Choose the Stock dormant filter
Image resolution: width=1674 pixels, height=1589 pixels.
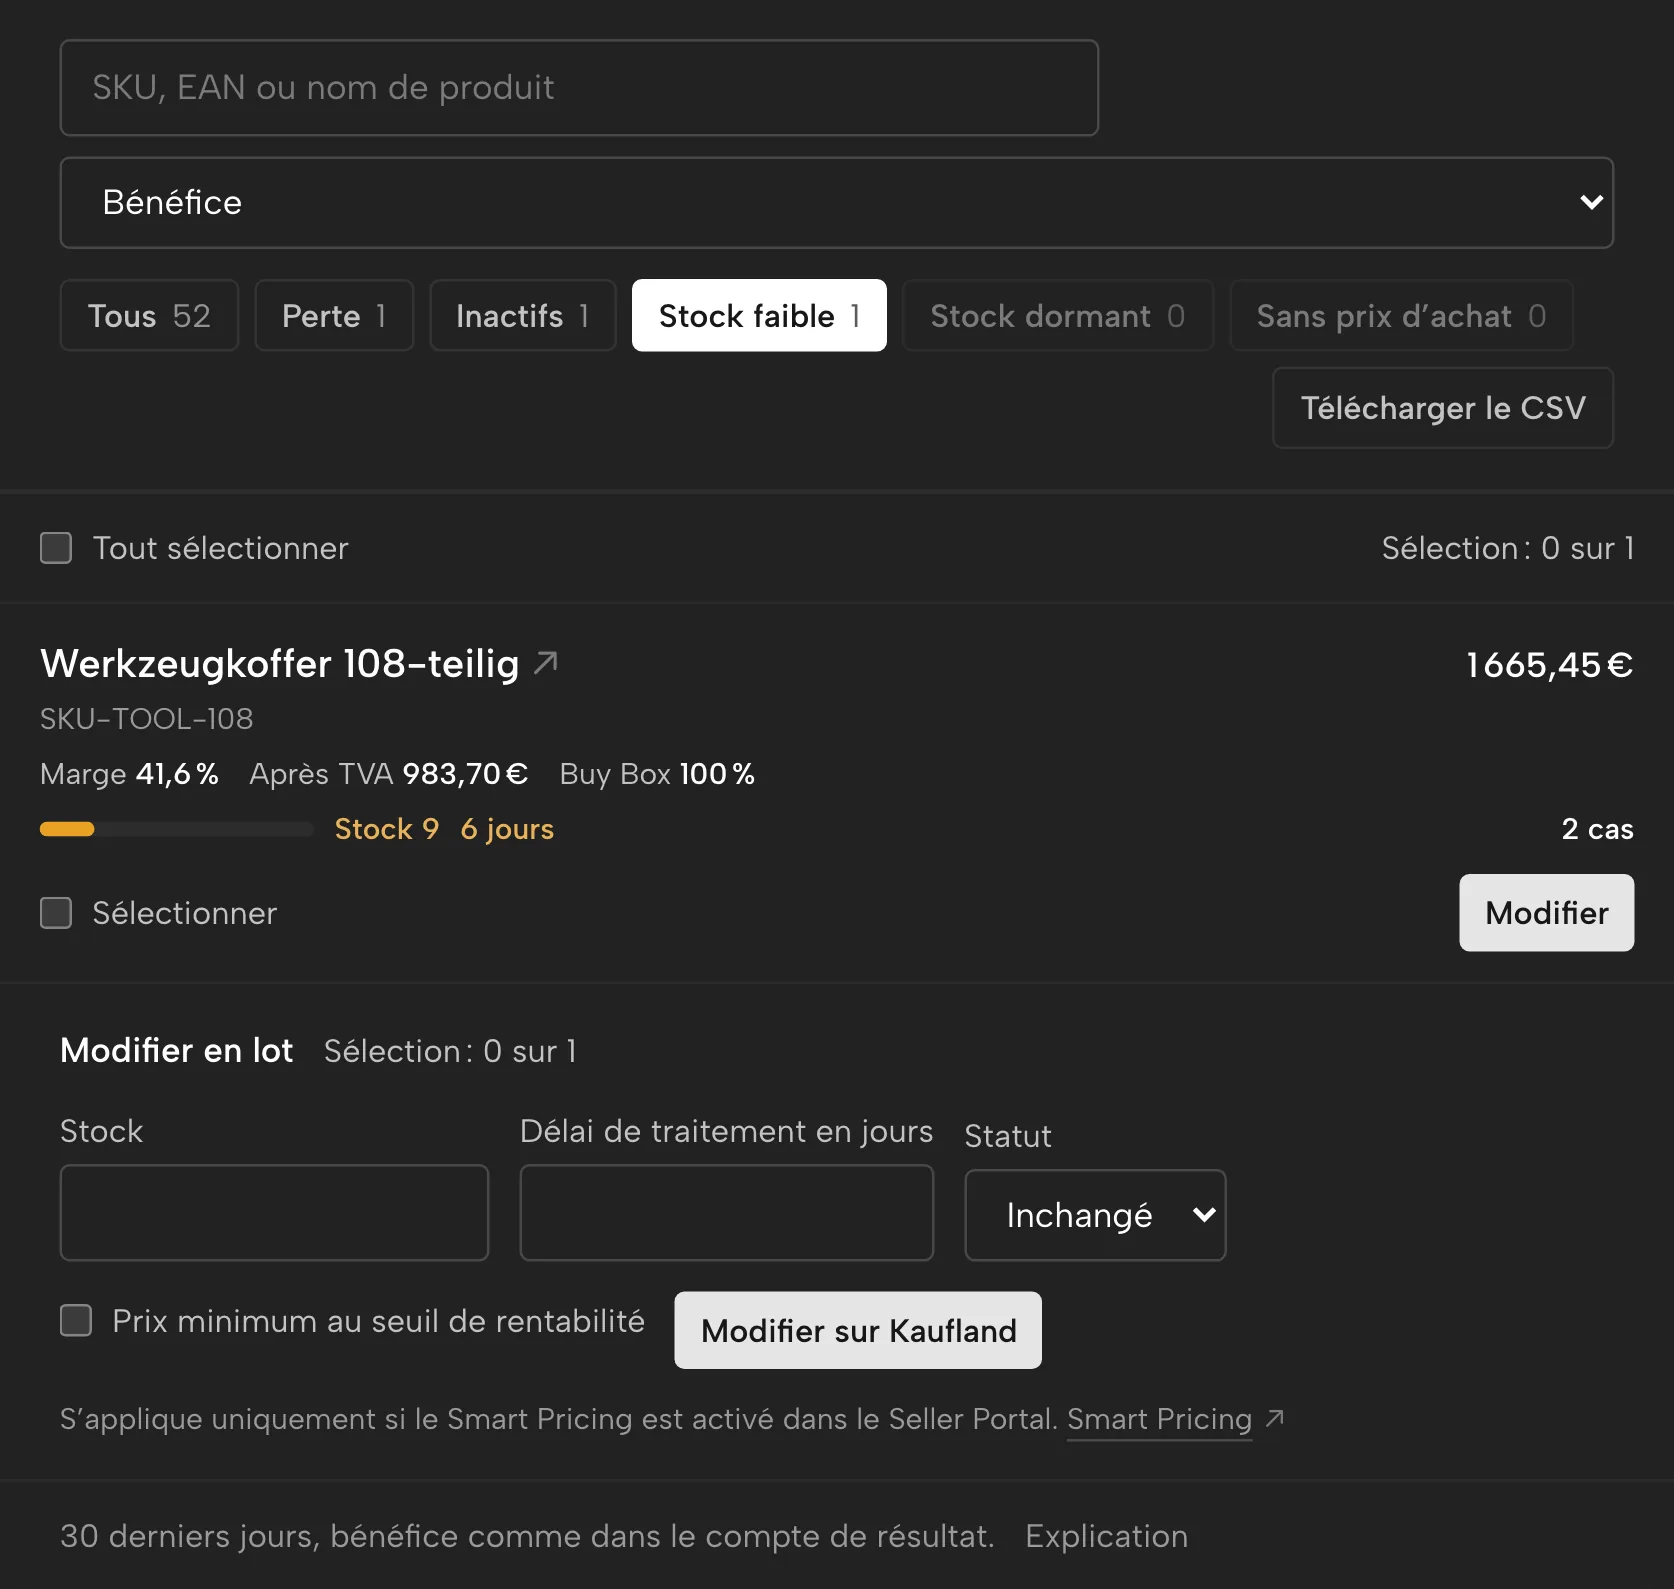point(1058,316)
